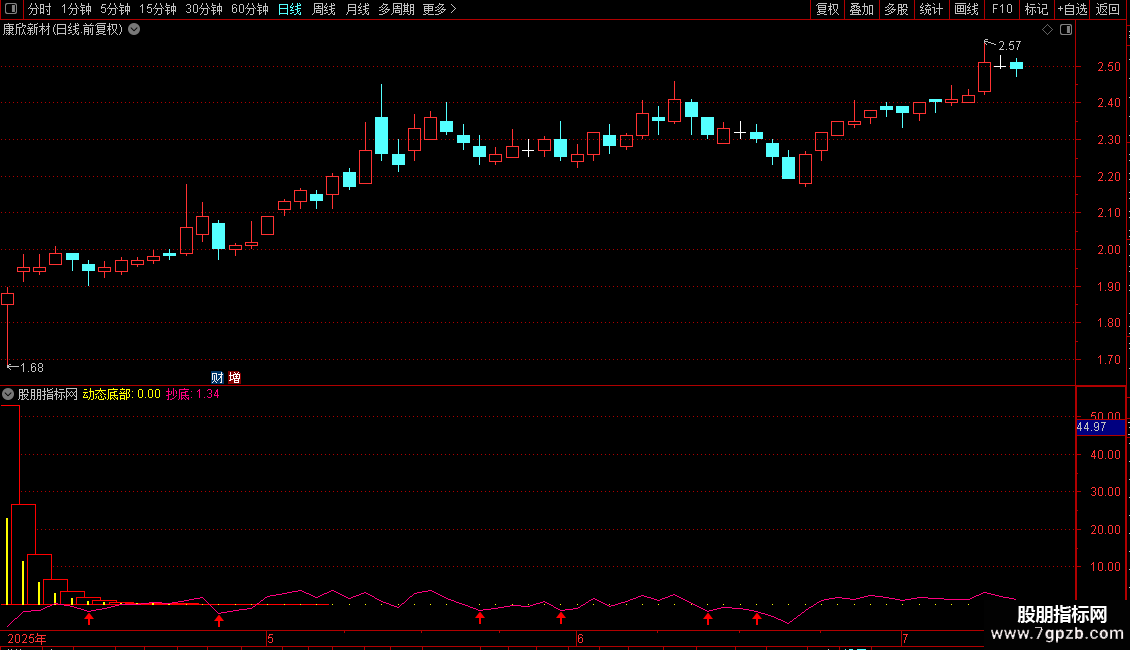Select the 5分钟 period
The height and width of the screenshot is (650, 1130).
(x=115, y=9)
